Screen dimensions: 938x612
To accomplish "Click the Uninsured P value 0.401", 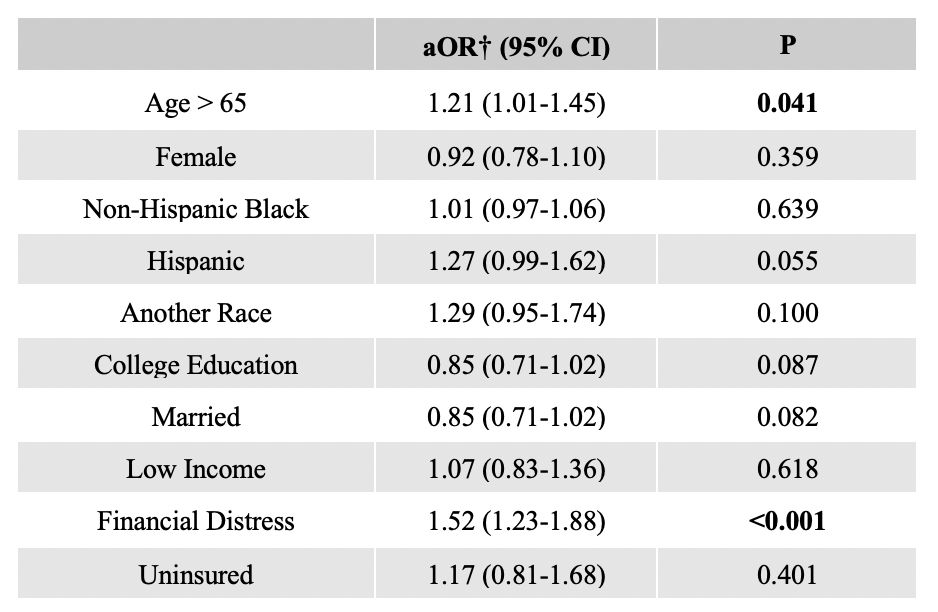I will click(x=787, y=575).
